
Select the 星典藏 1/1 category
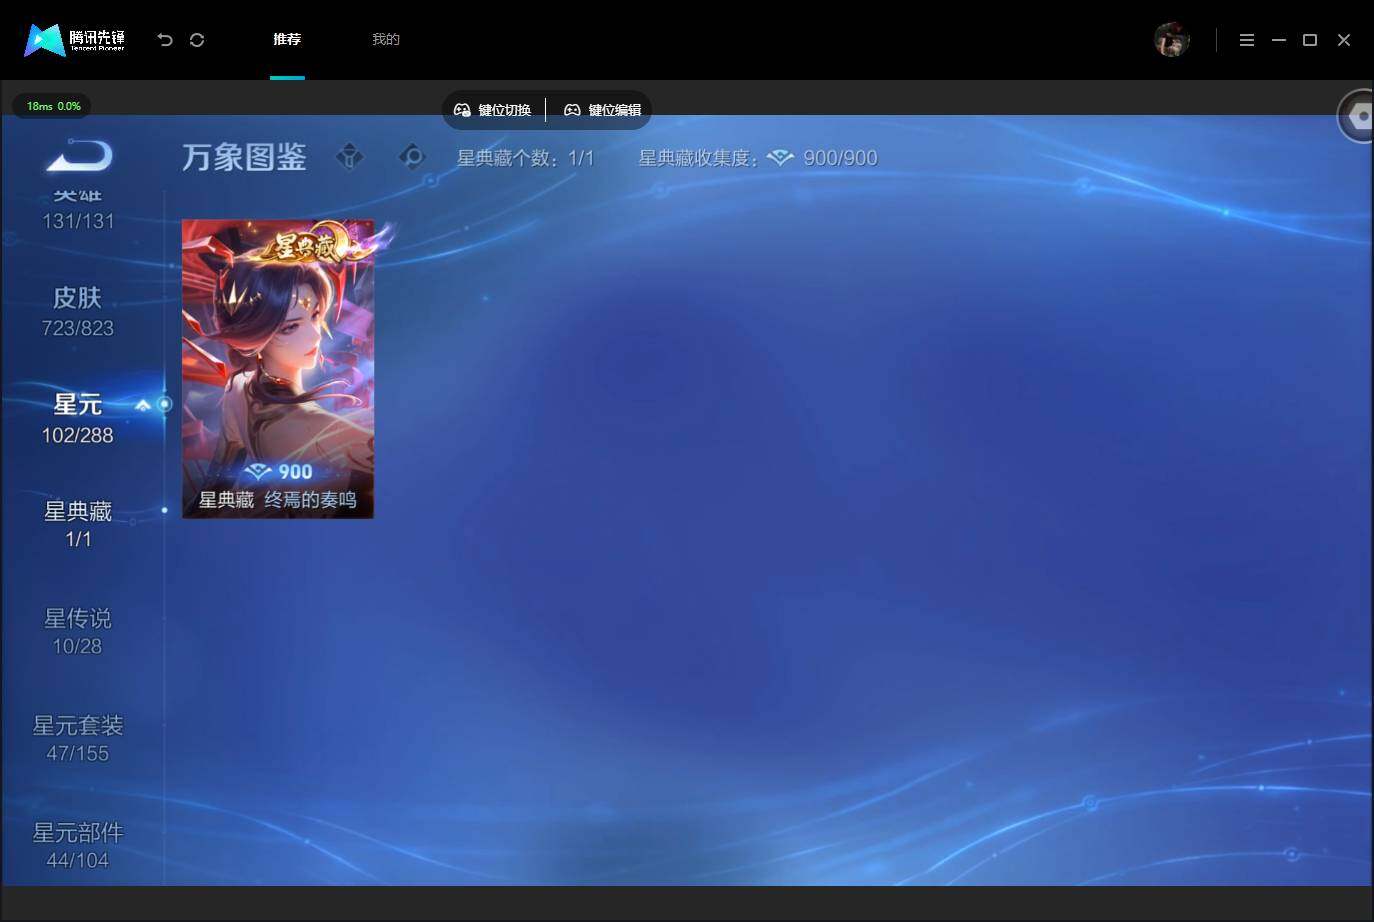tap(78, 525)
